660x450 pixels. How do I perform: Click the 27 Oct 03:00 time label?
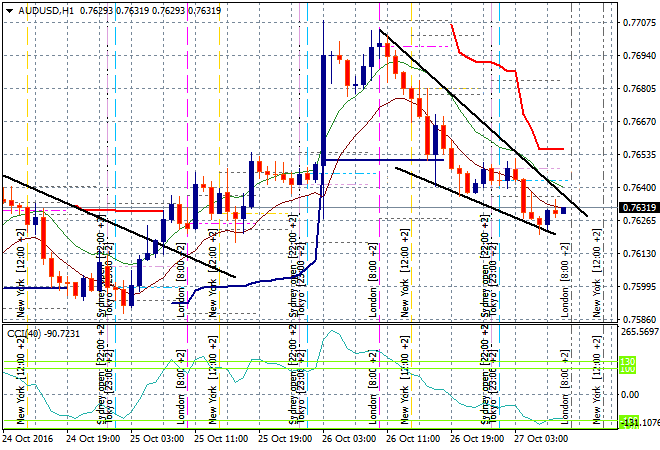[x=541, y=439]
